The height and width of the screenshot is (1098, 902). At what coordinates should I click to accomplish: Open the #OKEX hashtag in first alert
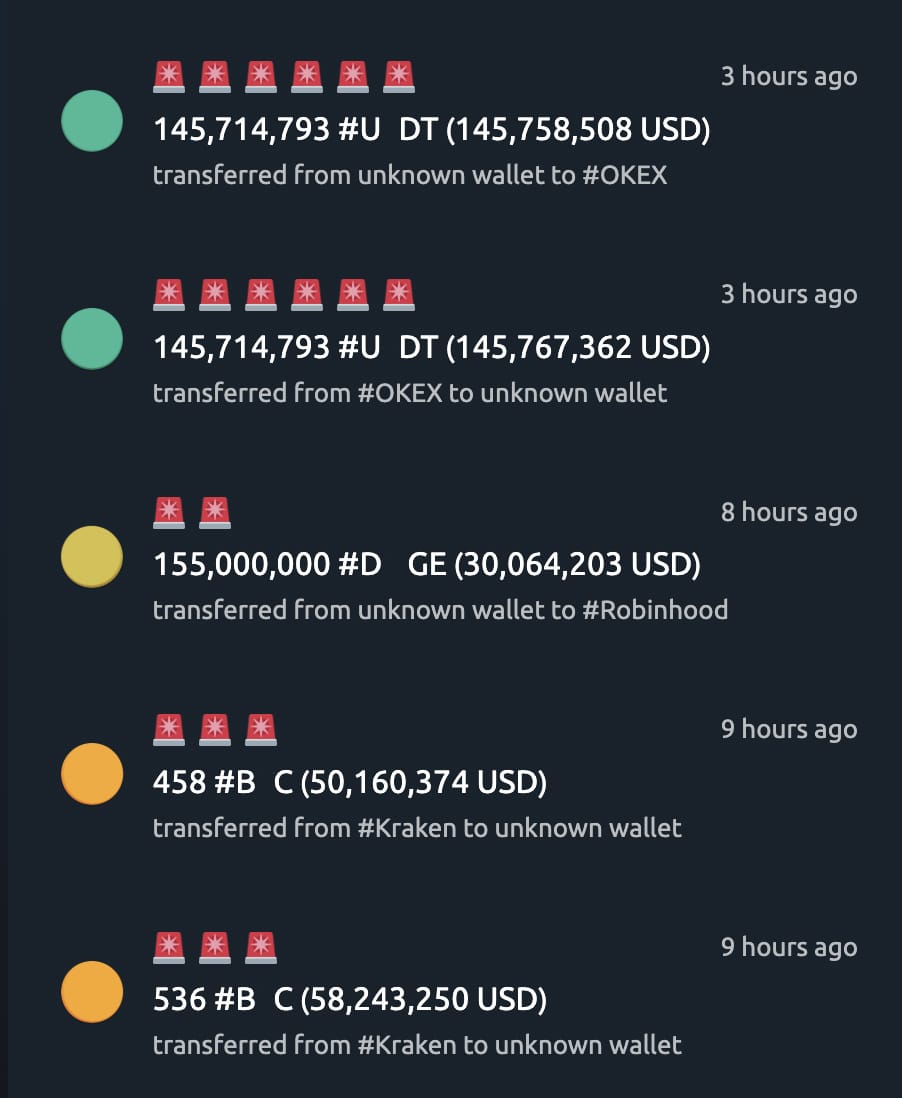(625, 175)
